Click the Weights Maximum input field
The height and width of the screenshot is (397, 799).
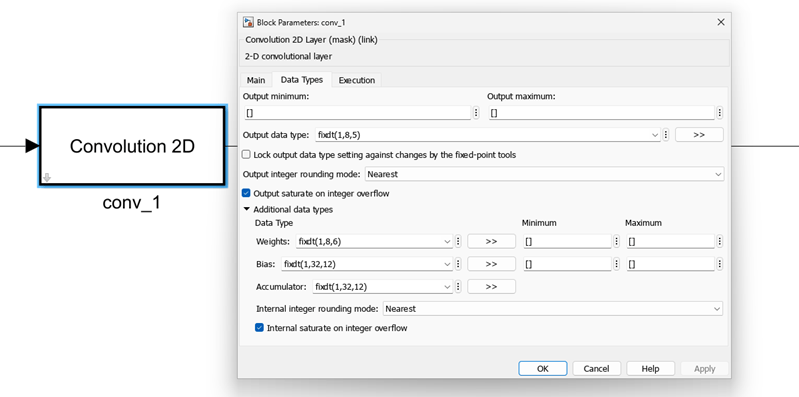point(670,242)
